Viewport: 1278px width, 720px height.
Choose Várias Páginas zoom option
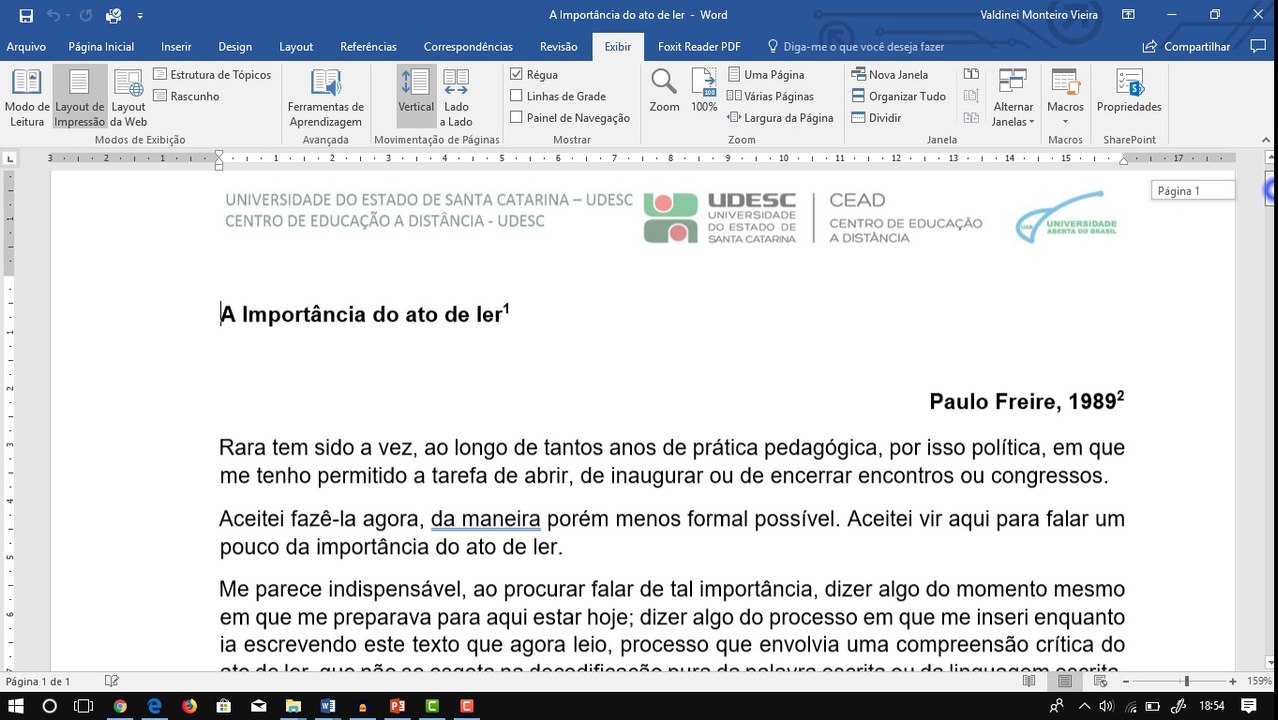point(770,96)
